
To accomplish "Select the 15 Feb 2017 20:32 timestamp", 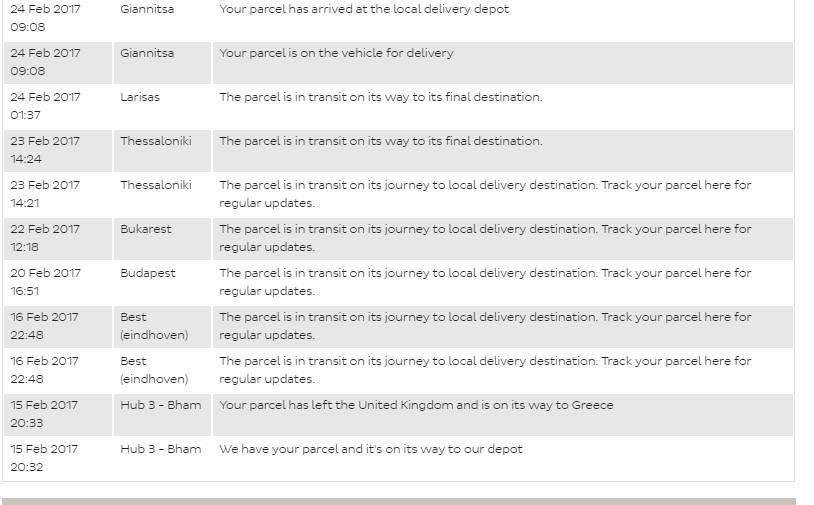I will pos(45,458).
